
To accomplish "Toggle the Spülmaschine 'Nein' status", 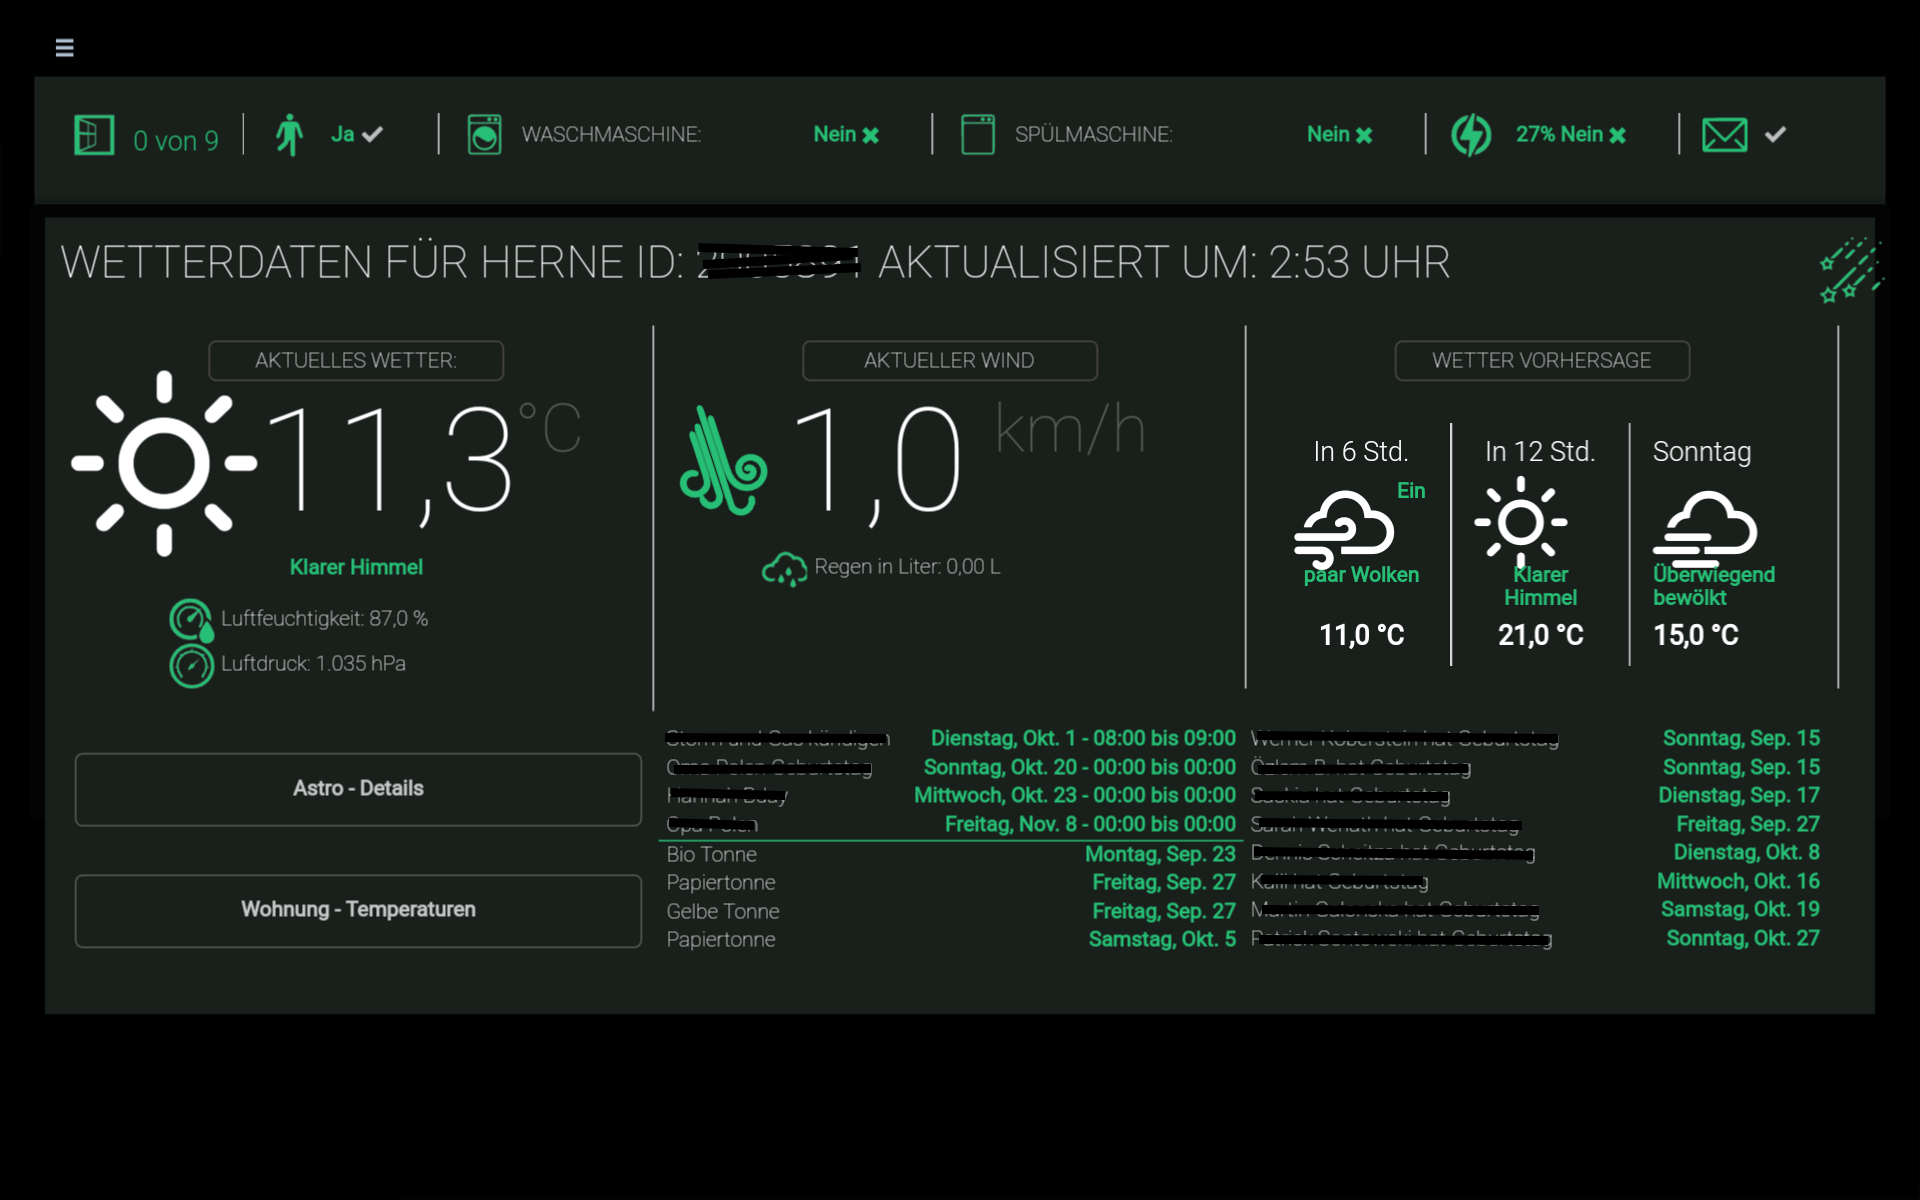I will pyautogui.click(x=1339, y=135).
